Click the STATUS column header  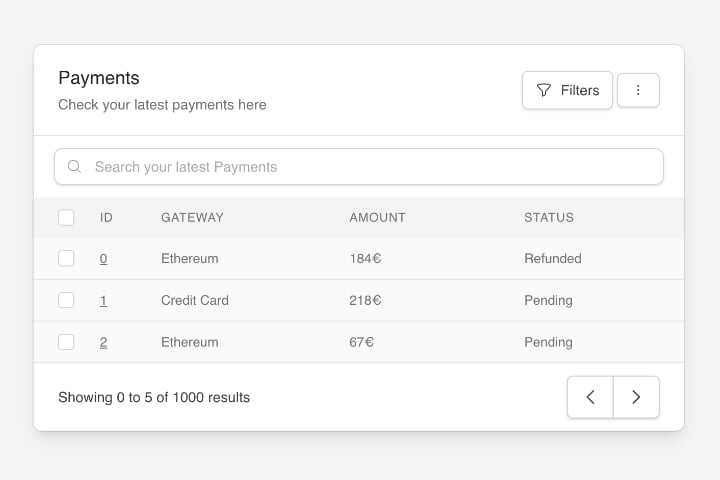549,217
